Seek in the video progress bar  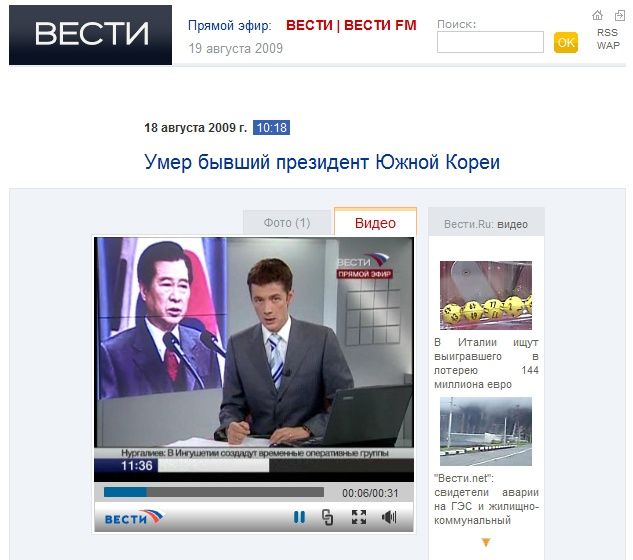(214, 492)
